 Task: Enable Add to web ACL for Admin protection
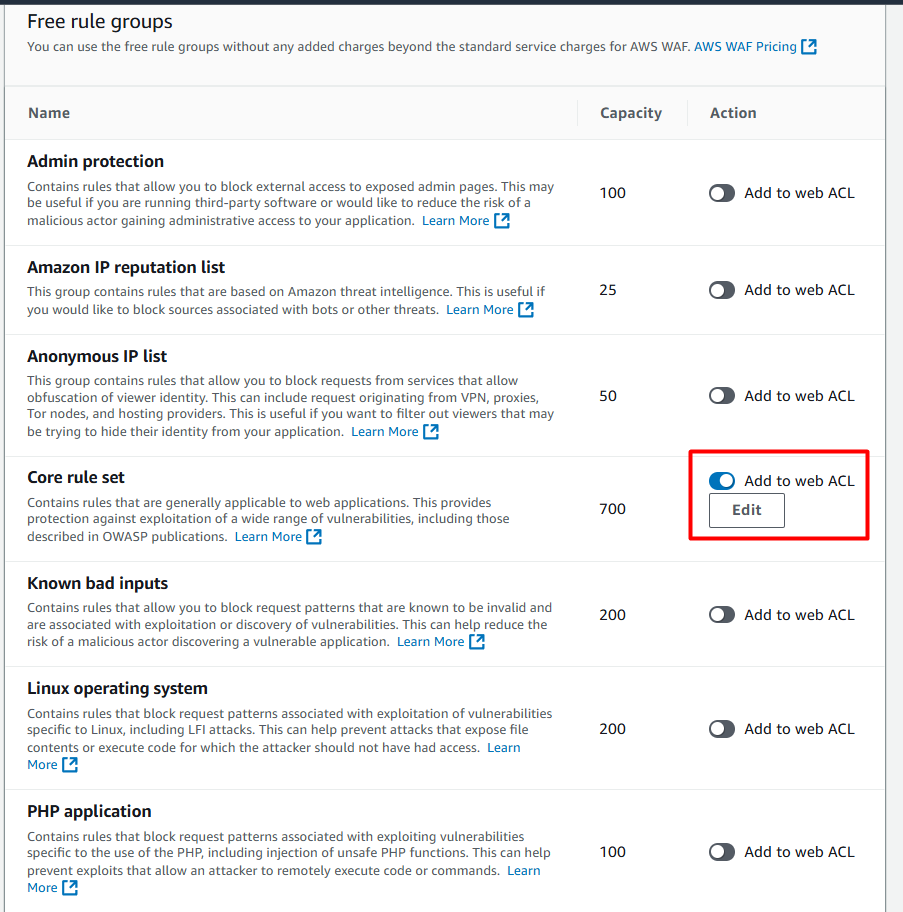coord(721,192)
